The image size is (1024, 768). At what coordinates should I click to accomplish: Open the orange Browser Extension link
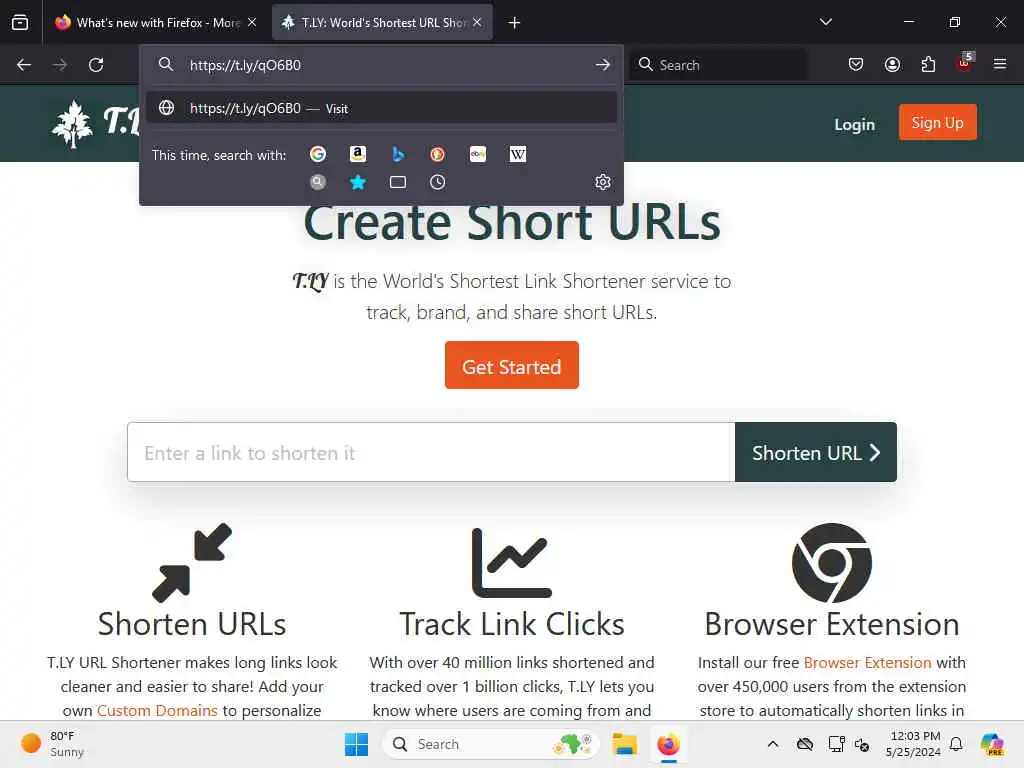click(867, 662)
